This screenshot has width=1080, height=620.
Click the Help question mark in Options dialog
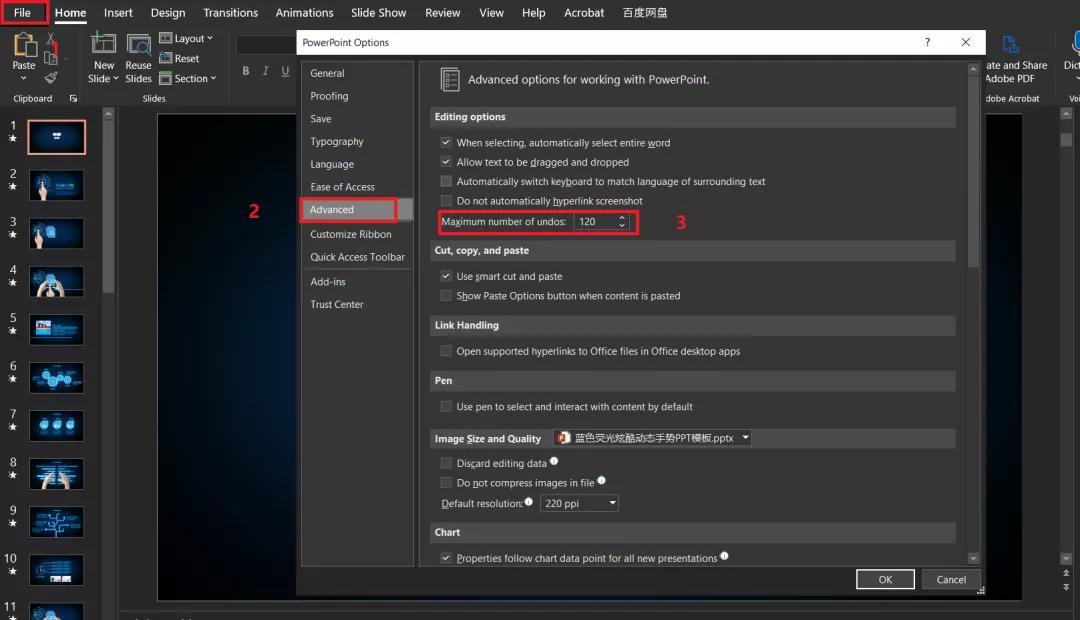pos(927,42)
